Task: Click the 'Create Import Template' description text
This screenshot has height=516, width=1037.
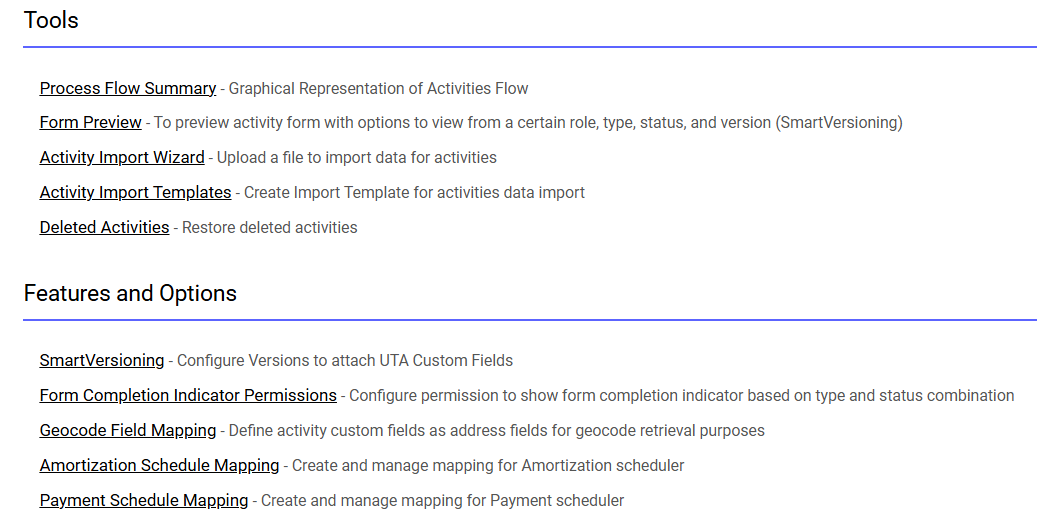Action: (415, 193)
